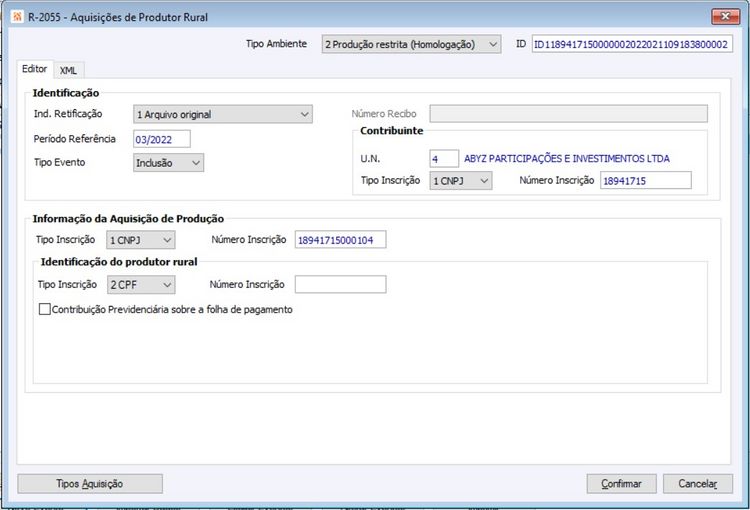Image resolution: width=750 pixels, height=510 pixels.
Task: Click the ABYZ PARTICIPAÇÕES E INVESTIMENTOS LTDA text
Action: 567,158
